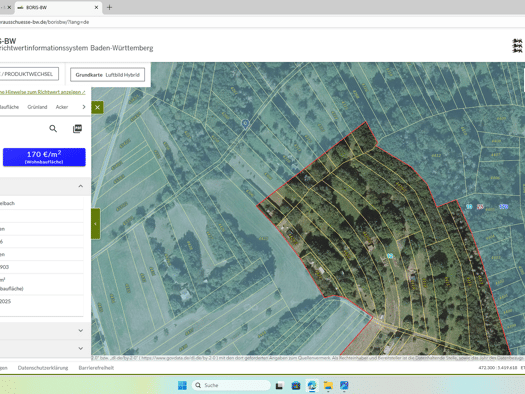Open the Barrierefreiheit footer link

click(96, 368)
